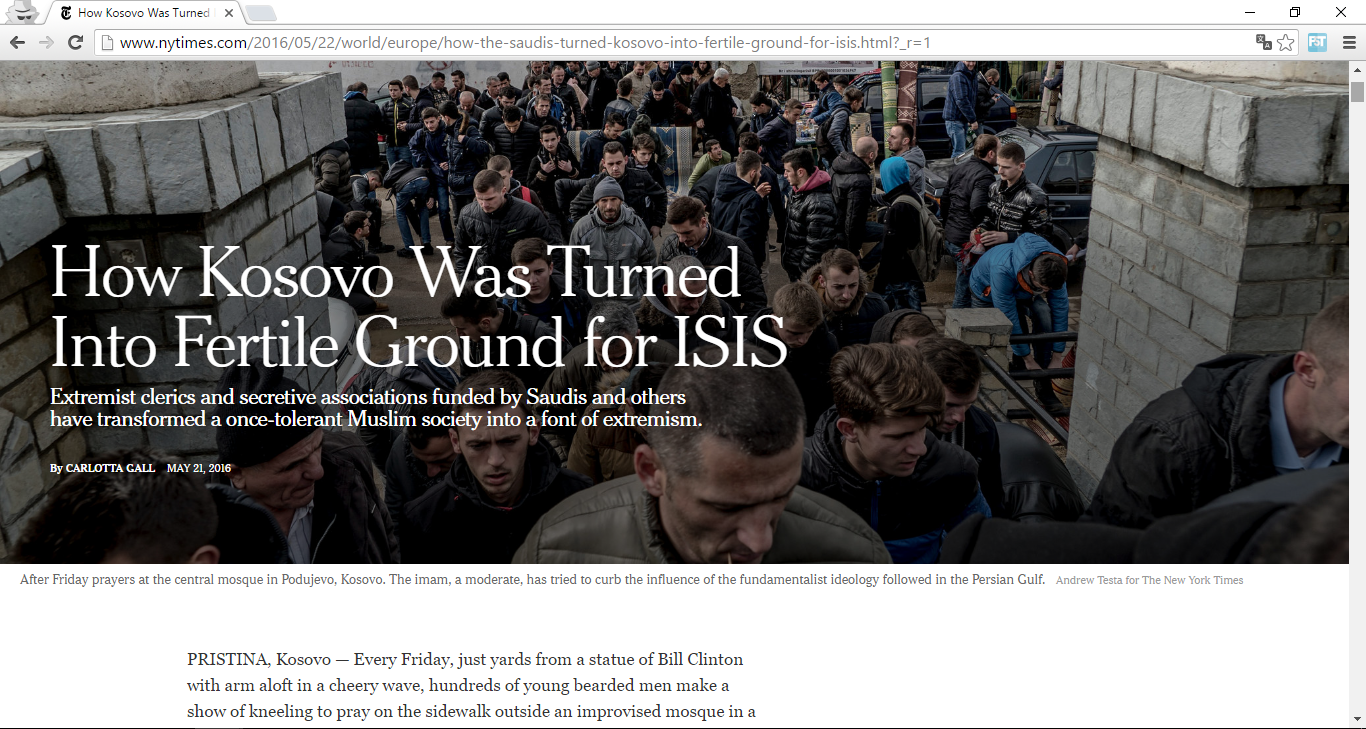Image resolution: width=1366 pixels, height=729 pixels.
Task: Click the headline 'How Kosovo Was Turned Into Fertile Ground for ISIS'
Action: (x=419, y=307)
